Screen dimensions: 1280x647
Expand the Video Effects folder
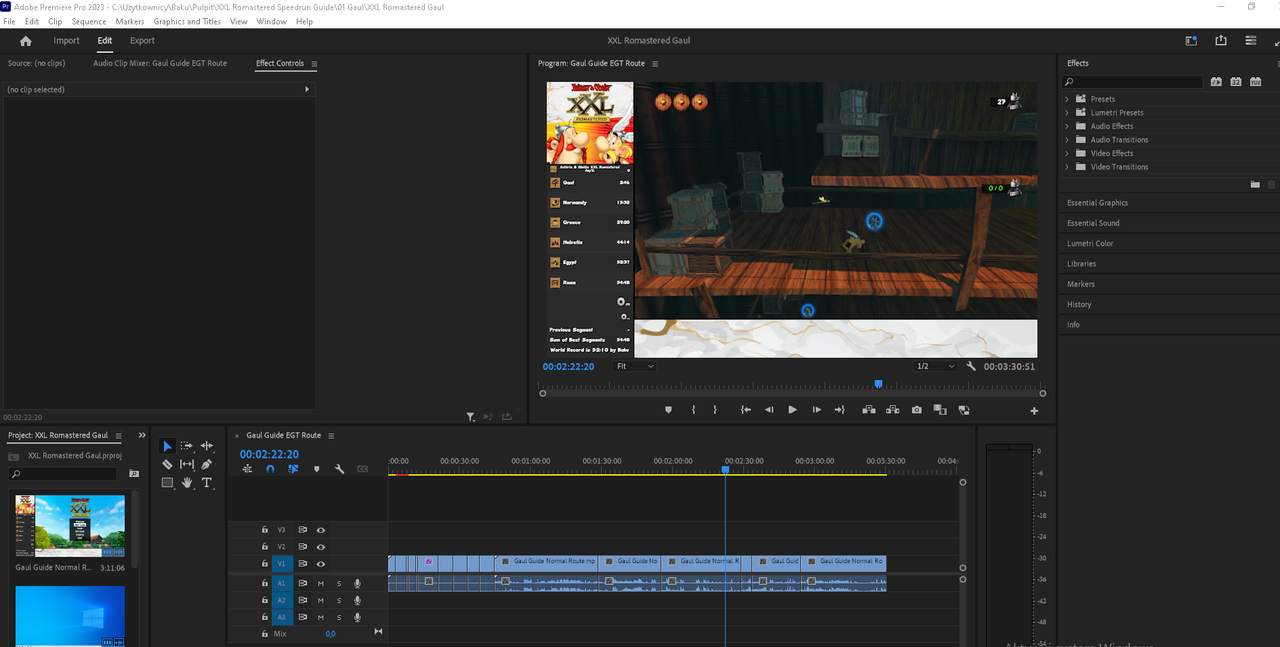[1068, 153]
